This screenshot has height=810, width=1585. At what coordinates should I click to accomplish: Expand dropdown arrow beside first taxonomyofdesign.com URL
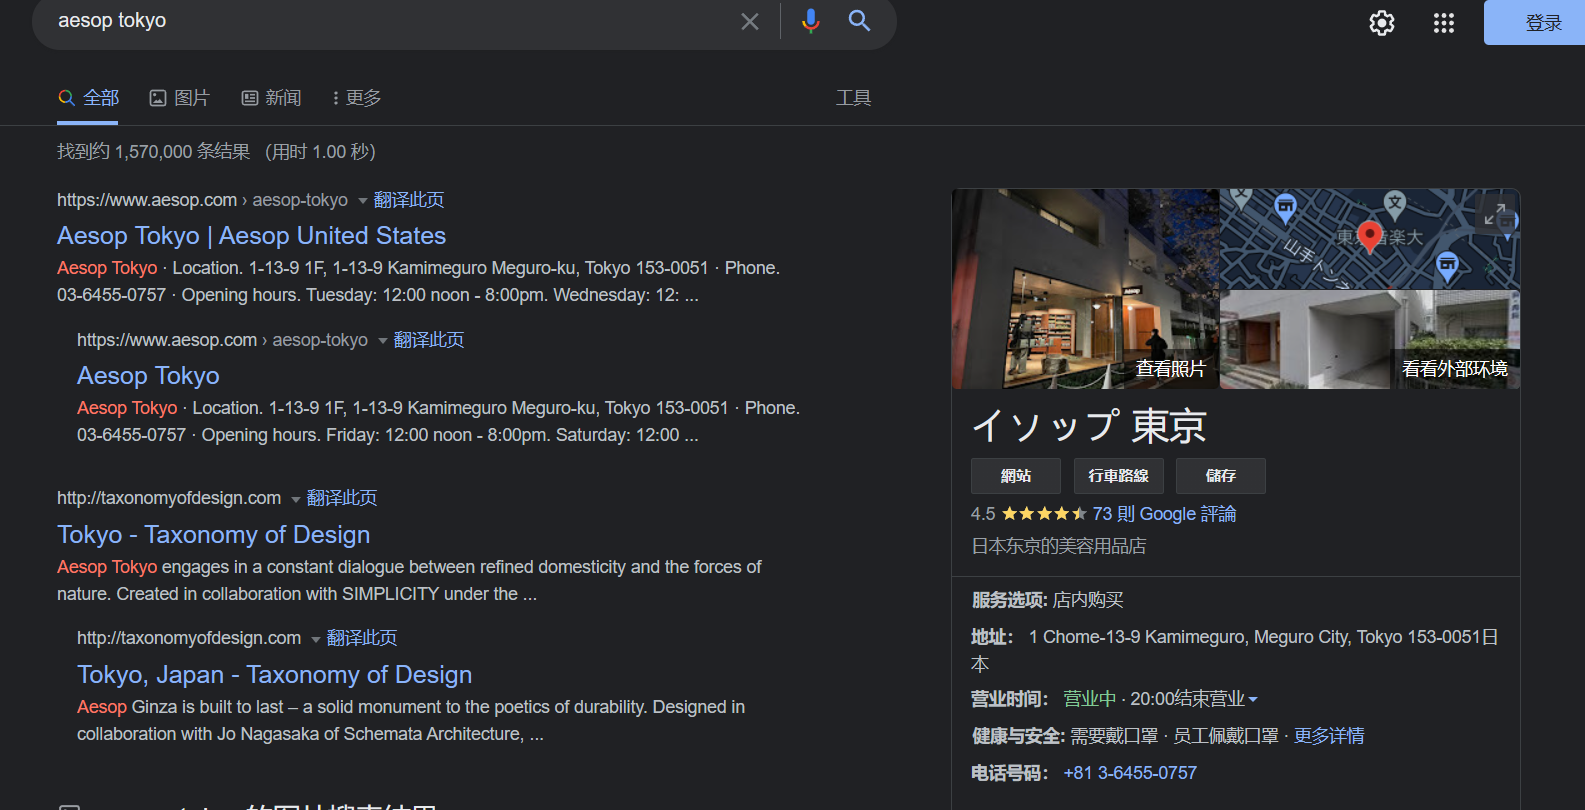point(295,499)
